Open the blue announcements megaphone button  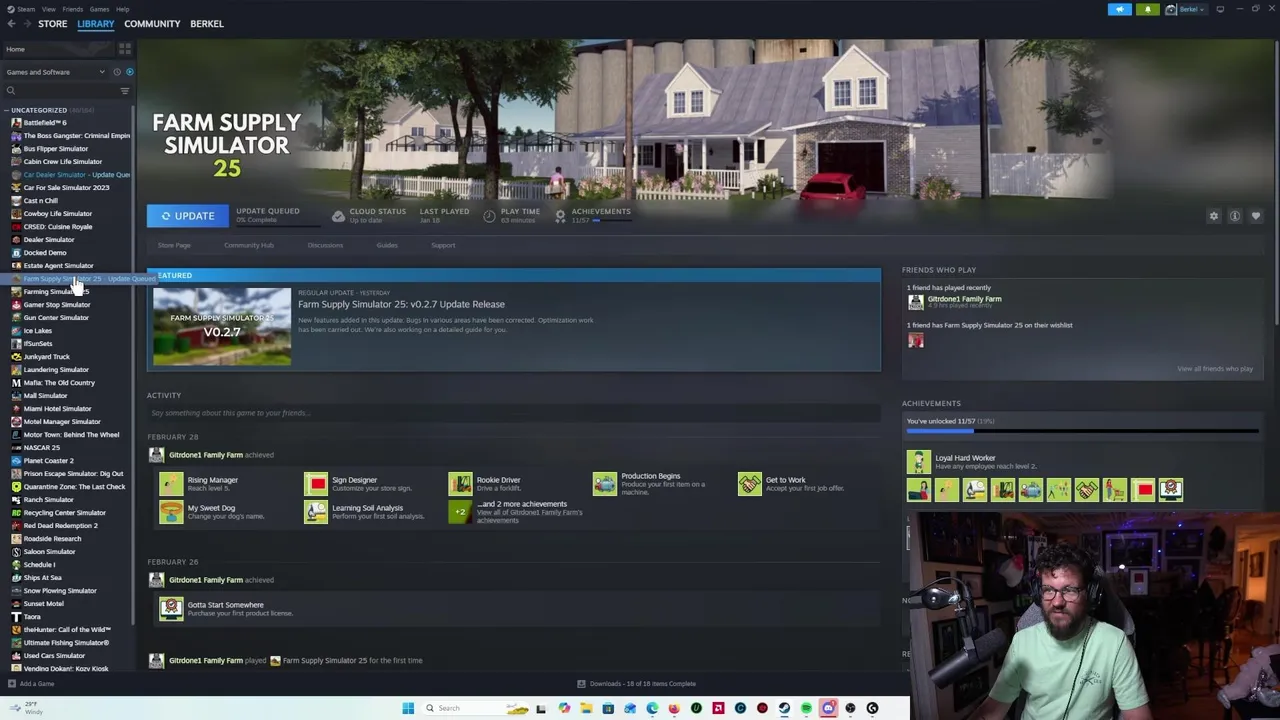click(x=1119, y=9)
